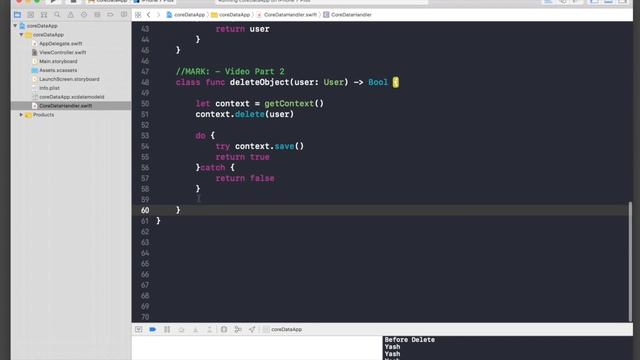This screenshot has width=640, height=360.
Task: Click coreDataApp folder breadcrumb in jump bar
Action: pyautogui.click(x=231, y=15)
